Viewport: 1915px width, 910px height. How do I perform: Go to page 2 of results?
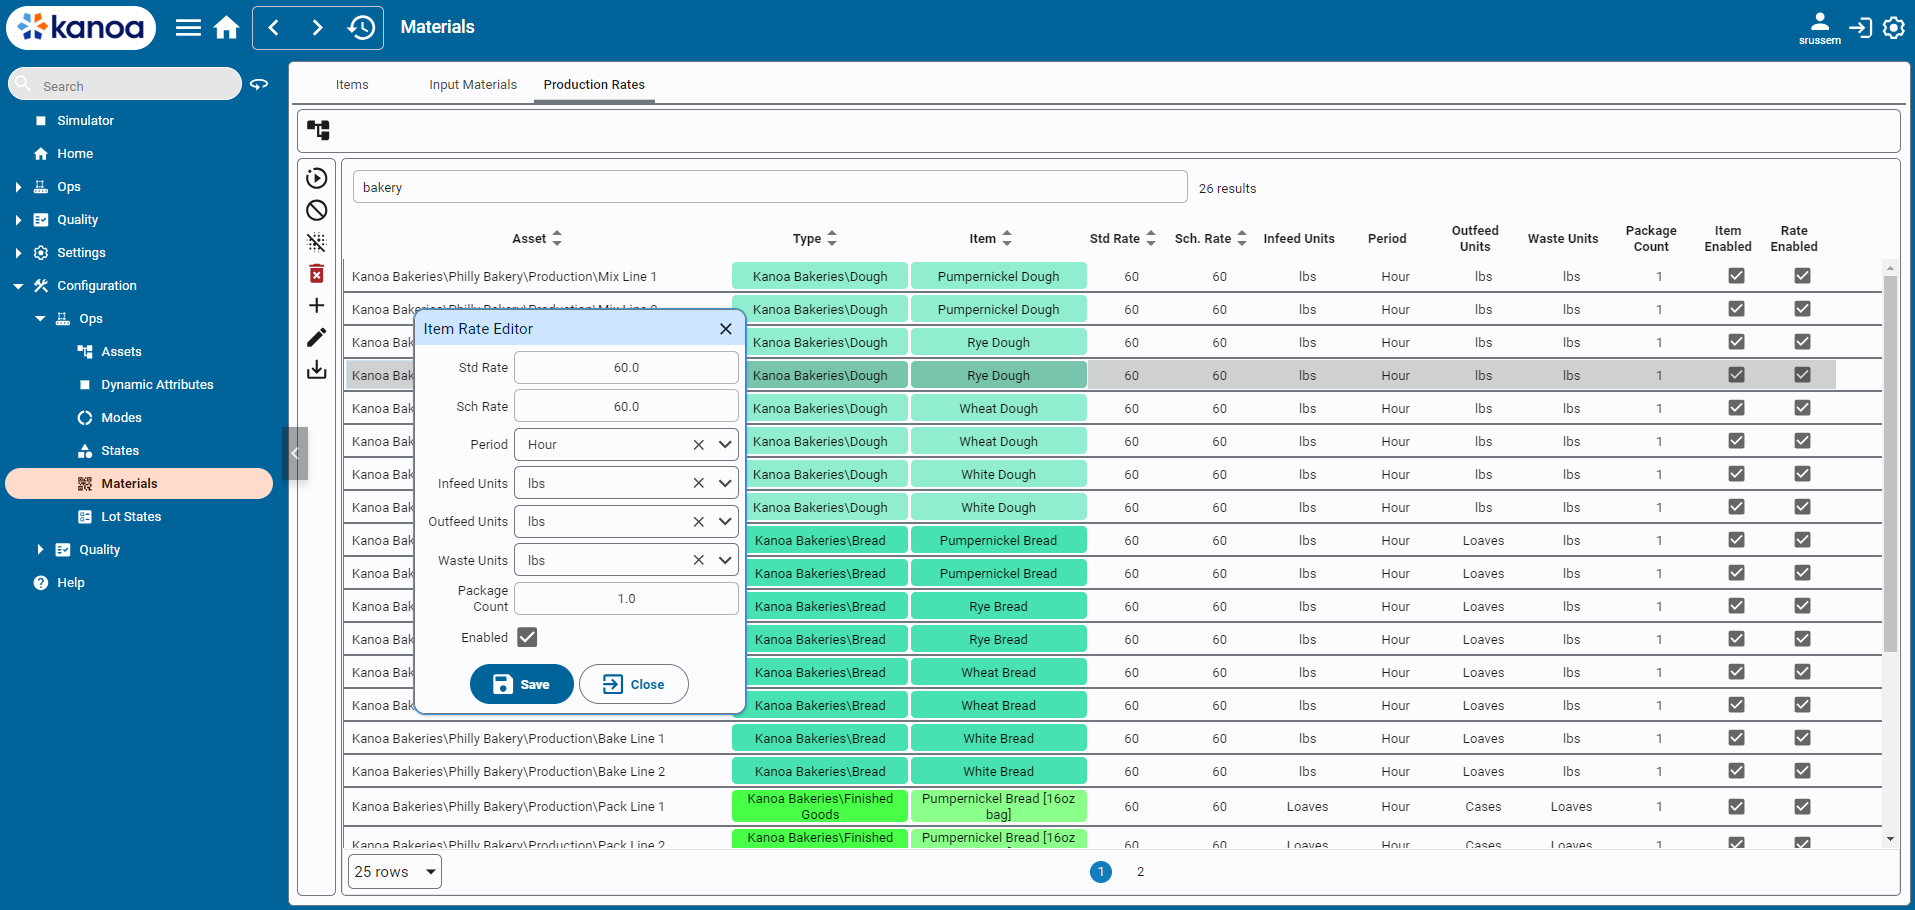[x=1140, y=872]
